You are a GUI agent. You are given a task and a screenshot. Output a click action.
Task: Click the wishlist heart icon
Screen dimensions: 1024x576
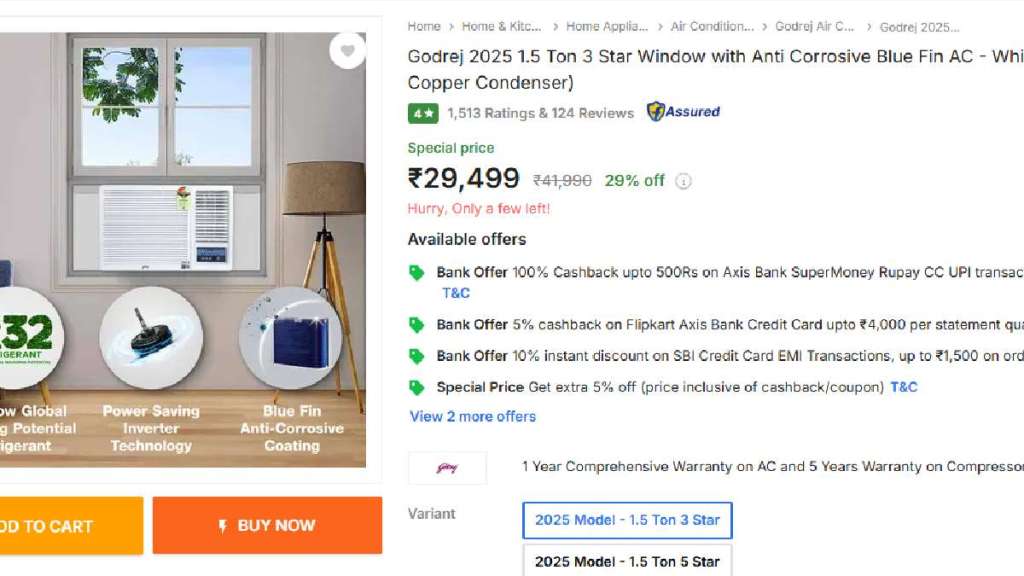(347, 50)
